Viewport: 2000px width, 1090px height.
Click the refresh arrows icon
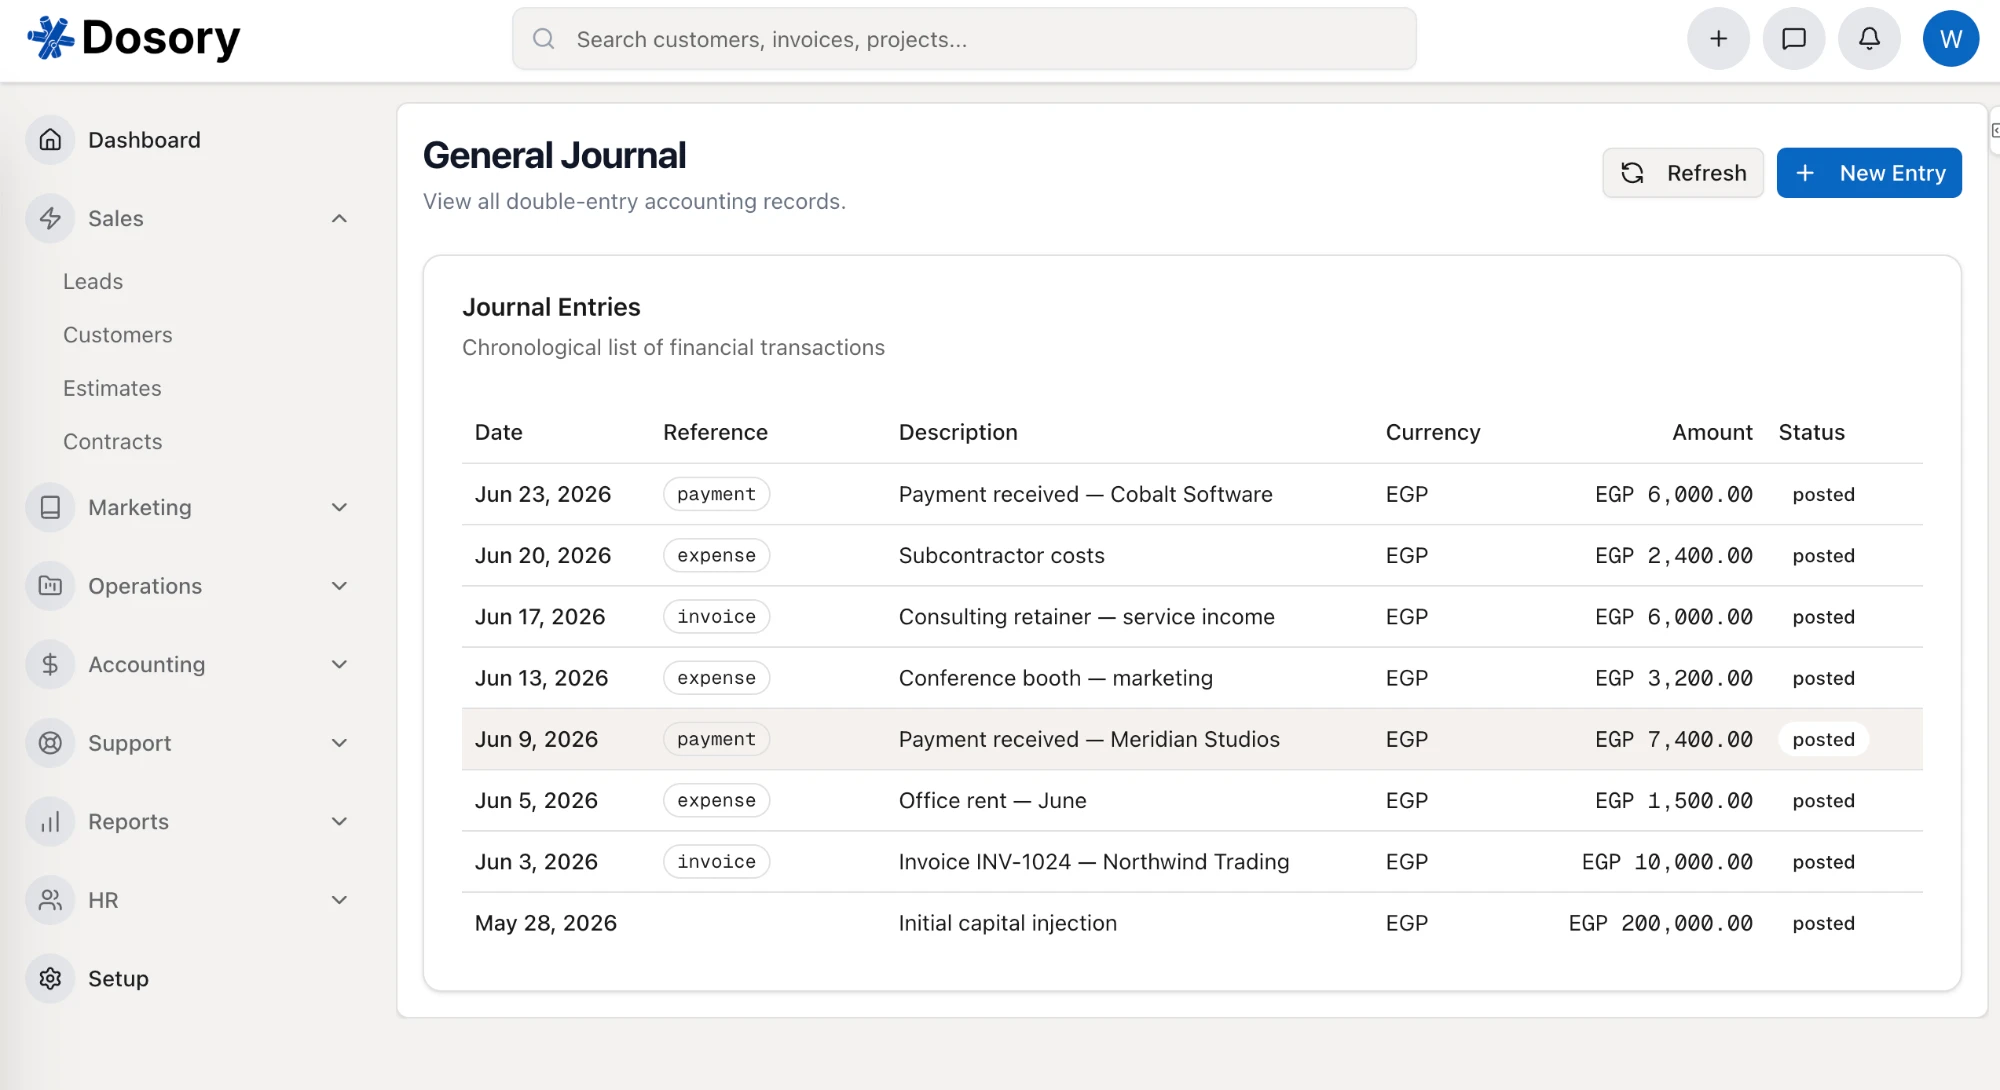(1632, 173)
